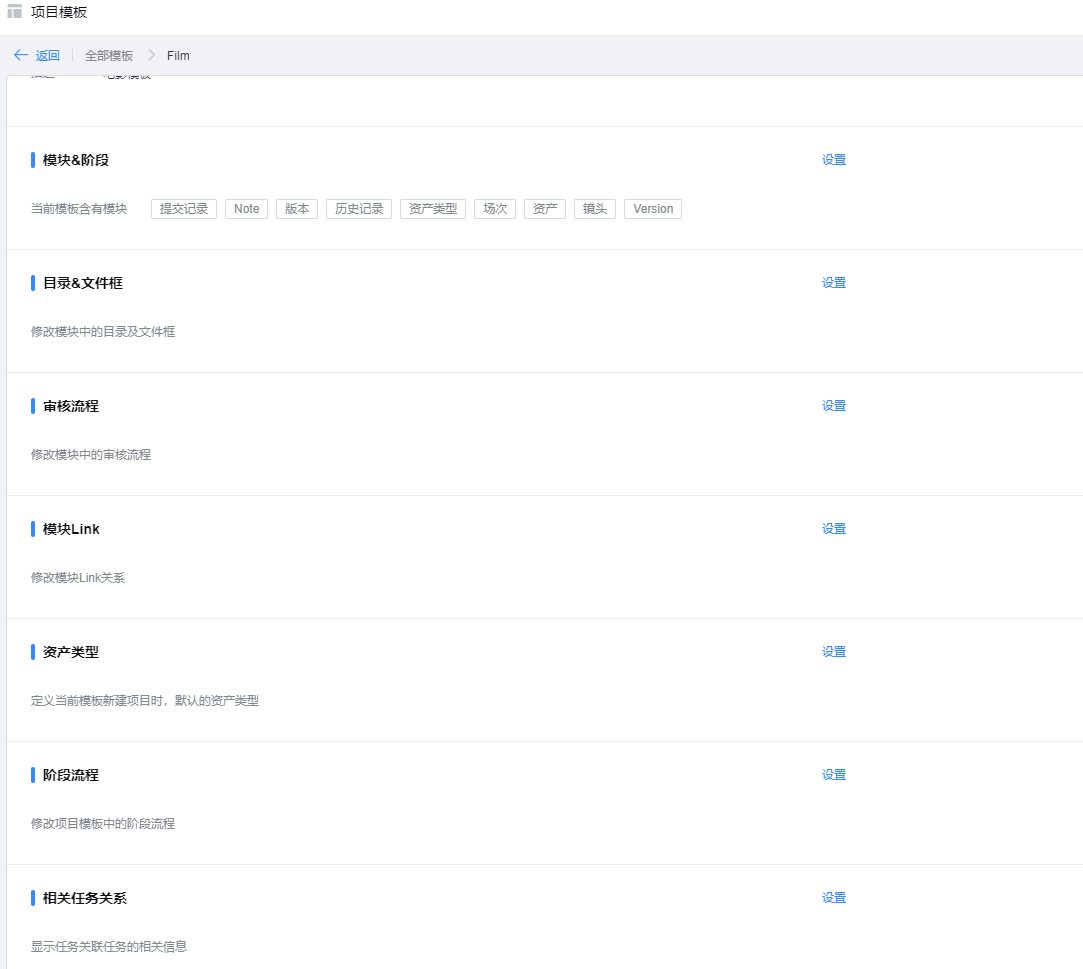The image size is (1083, 969).
Task: Select the Note module tag
Action: (247, 209)
